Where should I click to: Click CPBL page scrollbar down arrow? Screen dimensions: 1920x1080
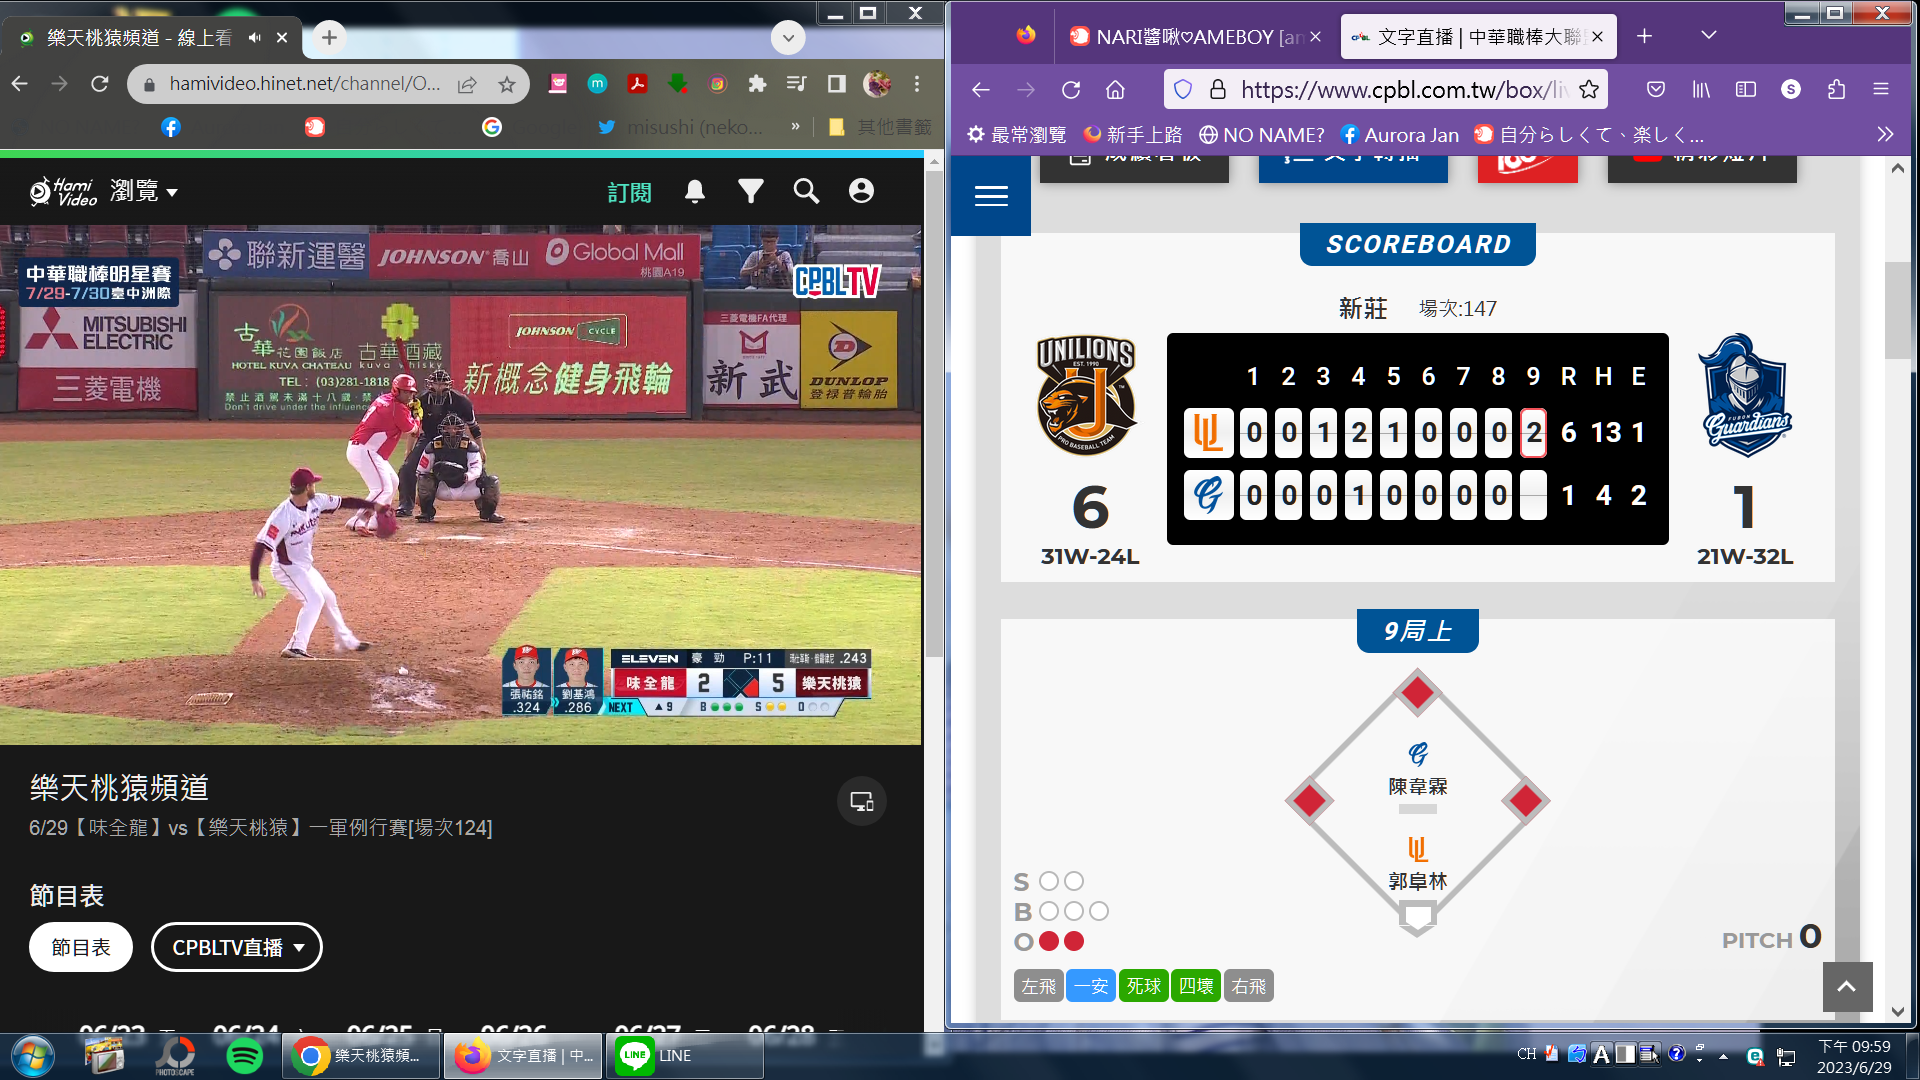pyautogui.click(x=1898, y=1011)
